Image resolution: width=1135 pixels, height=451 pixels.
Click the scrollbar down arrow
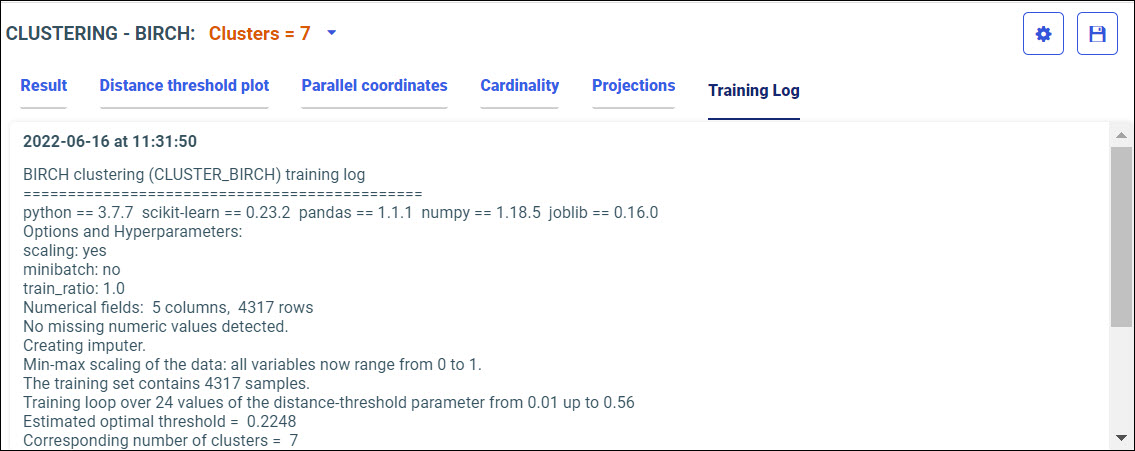coord(1121,437)
